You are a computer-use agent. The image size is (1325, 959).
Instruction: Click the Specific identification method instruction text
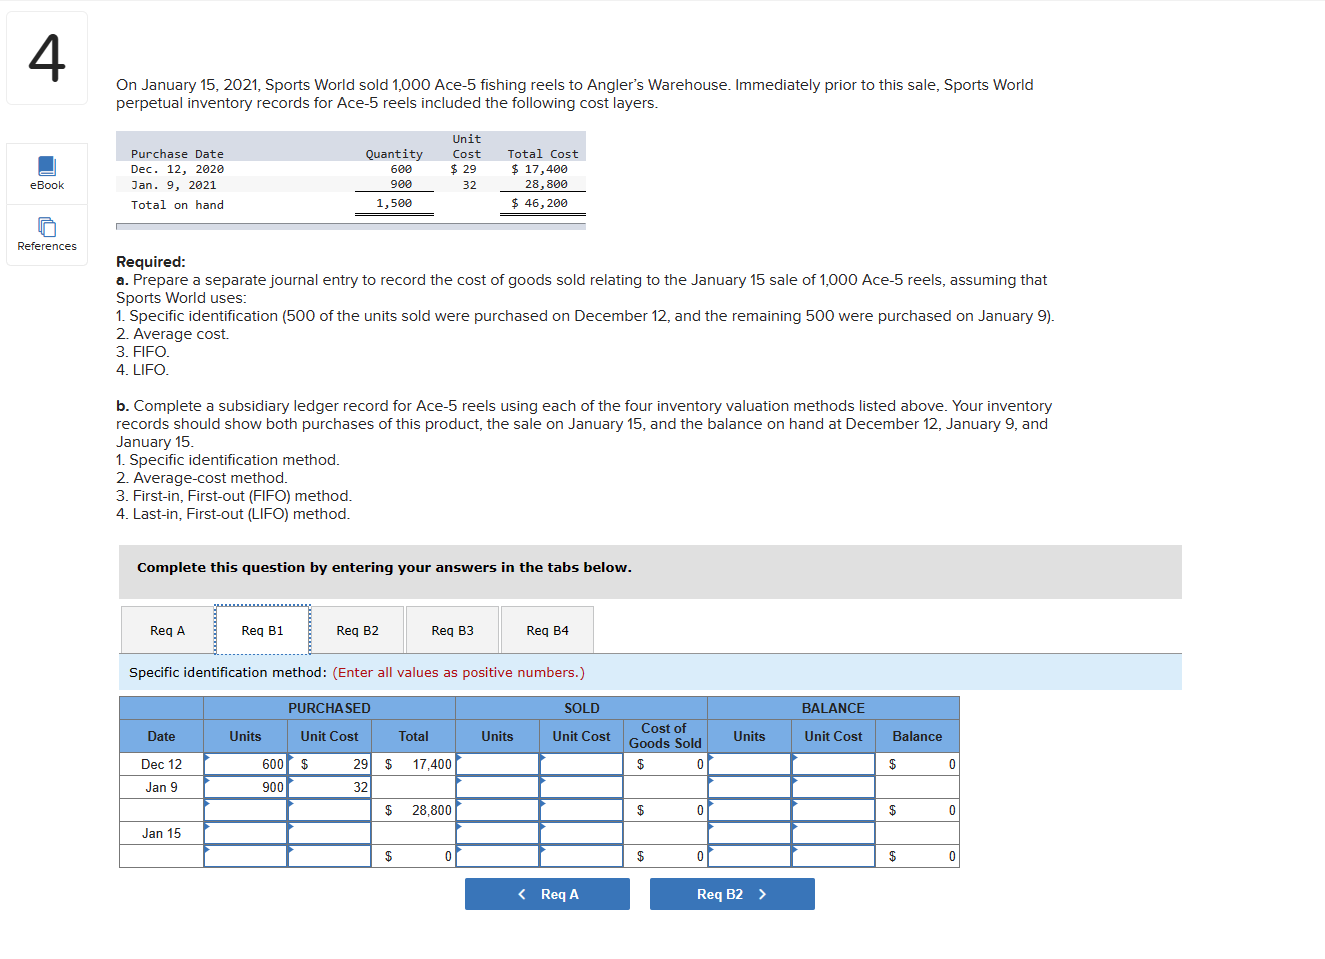(357, 672)
